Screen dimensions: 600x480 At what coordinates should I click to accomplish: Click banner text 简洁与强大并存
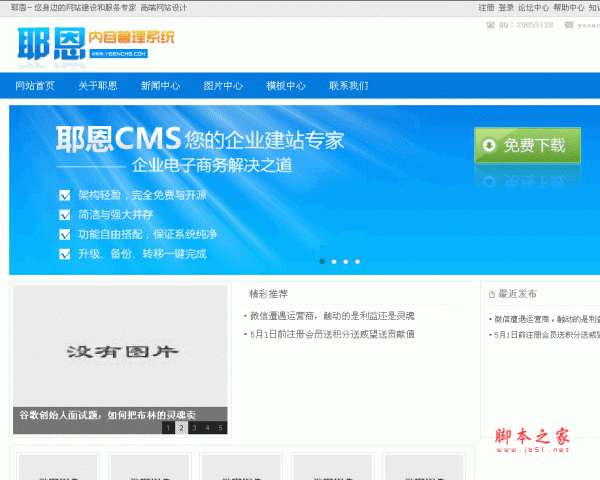click(116, 215)
